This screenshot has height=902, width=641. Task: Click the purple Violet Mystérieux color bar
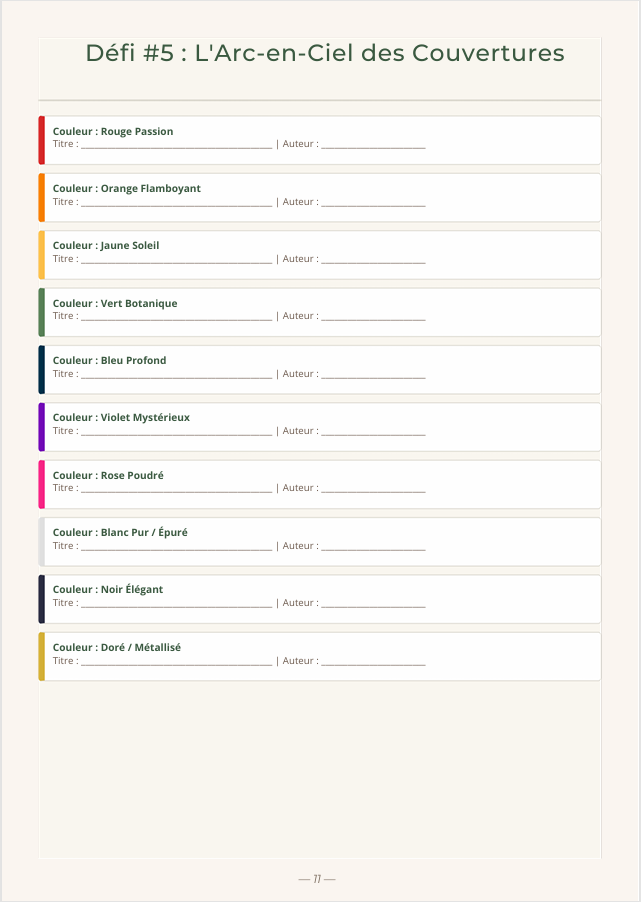pyautogui.click(x=41, y=427)
